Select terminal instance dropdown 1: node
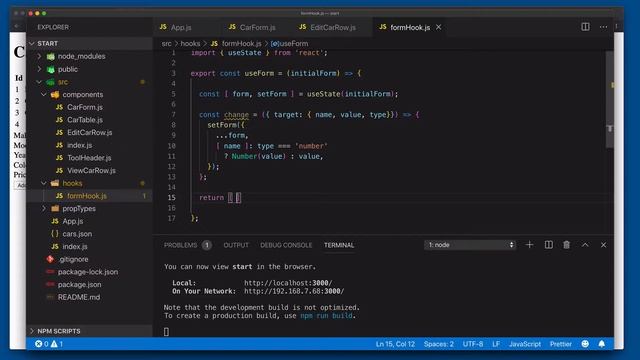The width and height of the screenshot is (640, 360). [x=470, y=245]
